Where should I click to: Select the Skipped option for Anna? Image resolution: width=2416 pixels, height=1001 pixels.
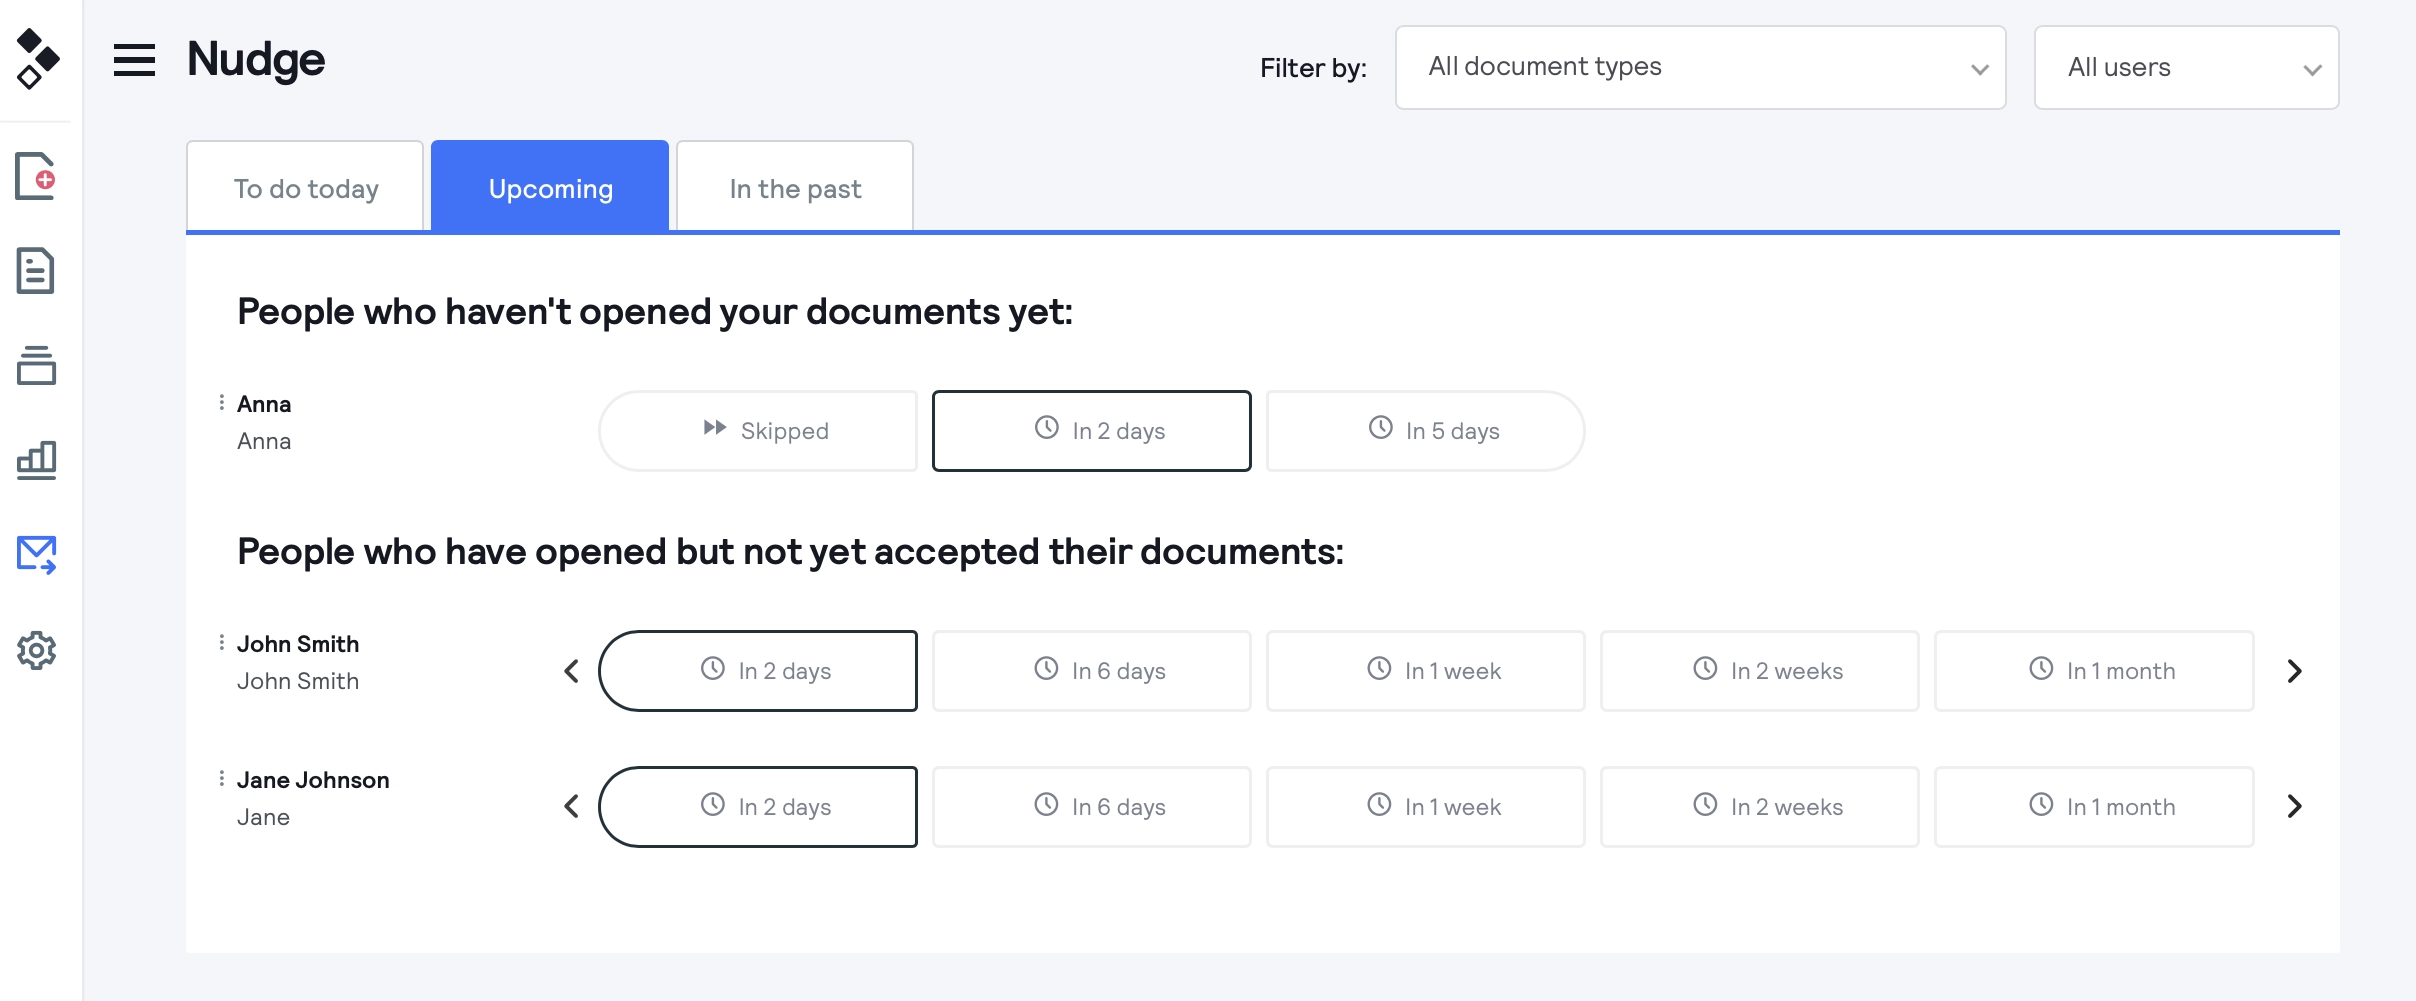[x=757, y=430]
